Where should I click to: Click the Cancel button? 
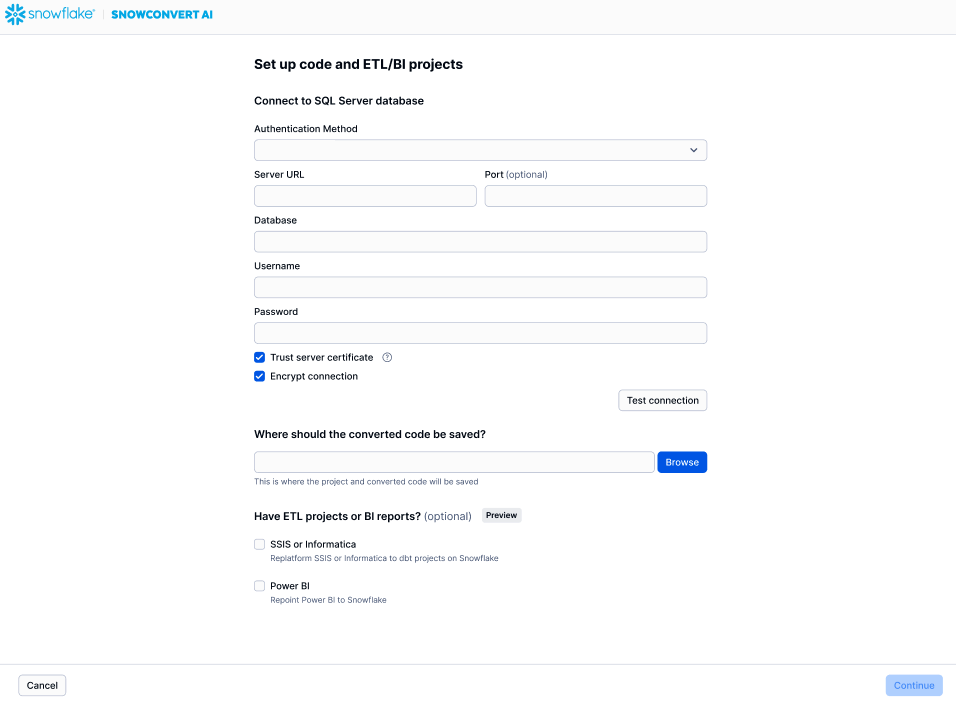click(x=42, y=685)
